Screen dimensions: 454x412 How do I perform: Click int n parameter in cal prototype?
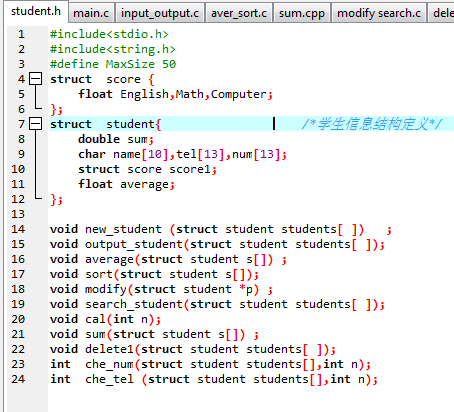[x=130, y=319]
